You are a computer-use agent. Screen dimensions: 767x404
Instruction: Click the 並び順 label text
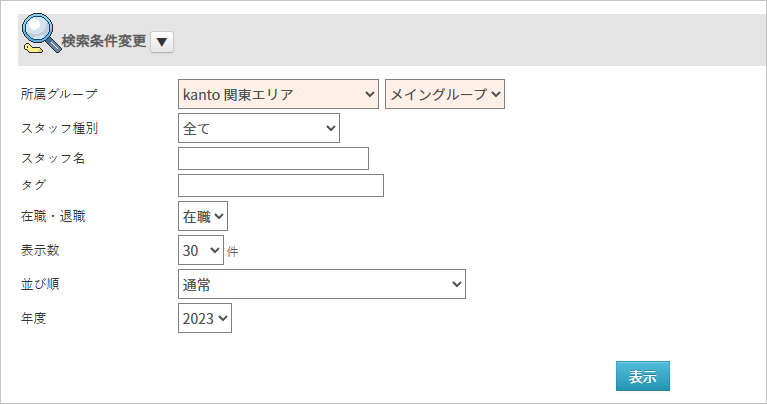point(40,284)
